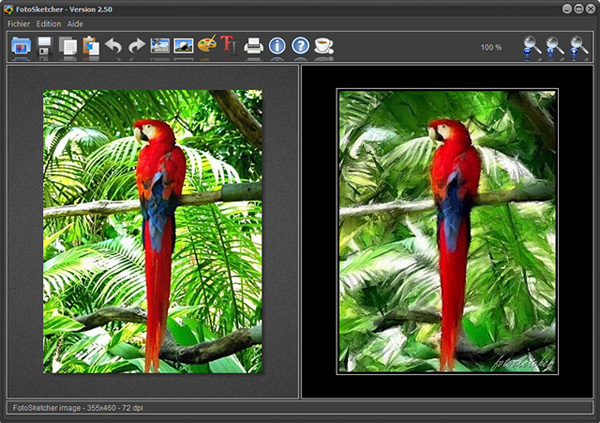The height and width of the screenshot is (423, 600).
Task: Click the coffee cup donate icon
Action: point(324,46)
